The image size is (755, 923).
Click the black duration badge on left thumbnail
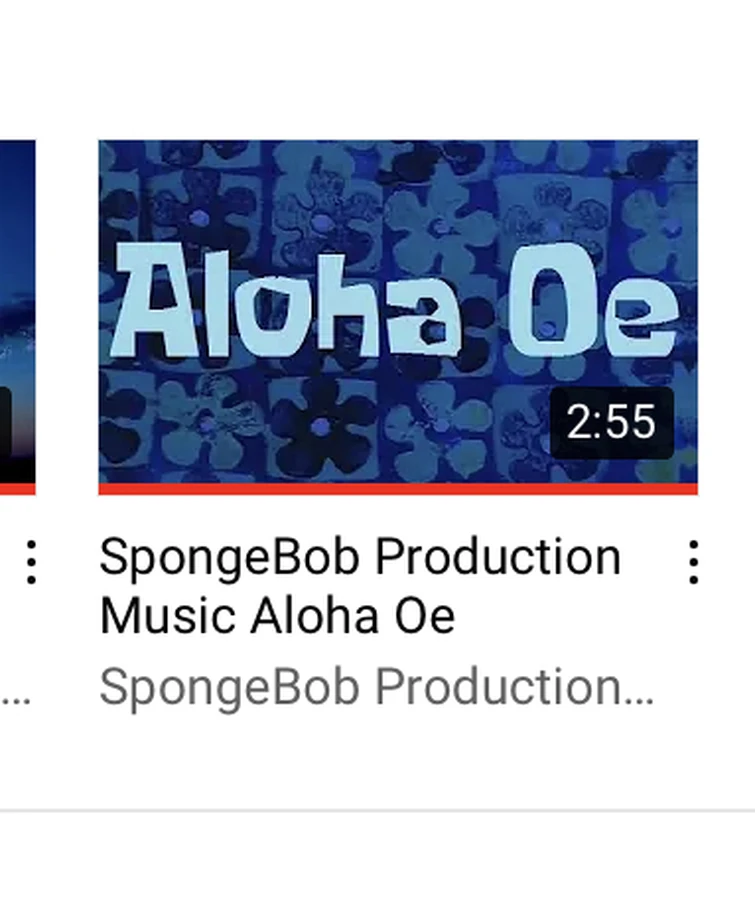(5, 423)
